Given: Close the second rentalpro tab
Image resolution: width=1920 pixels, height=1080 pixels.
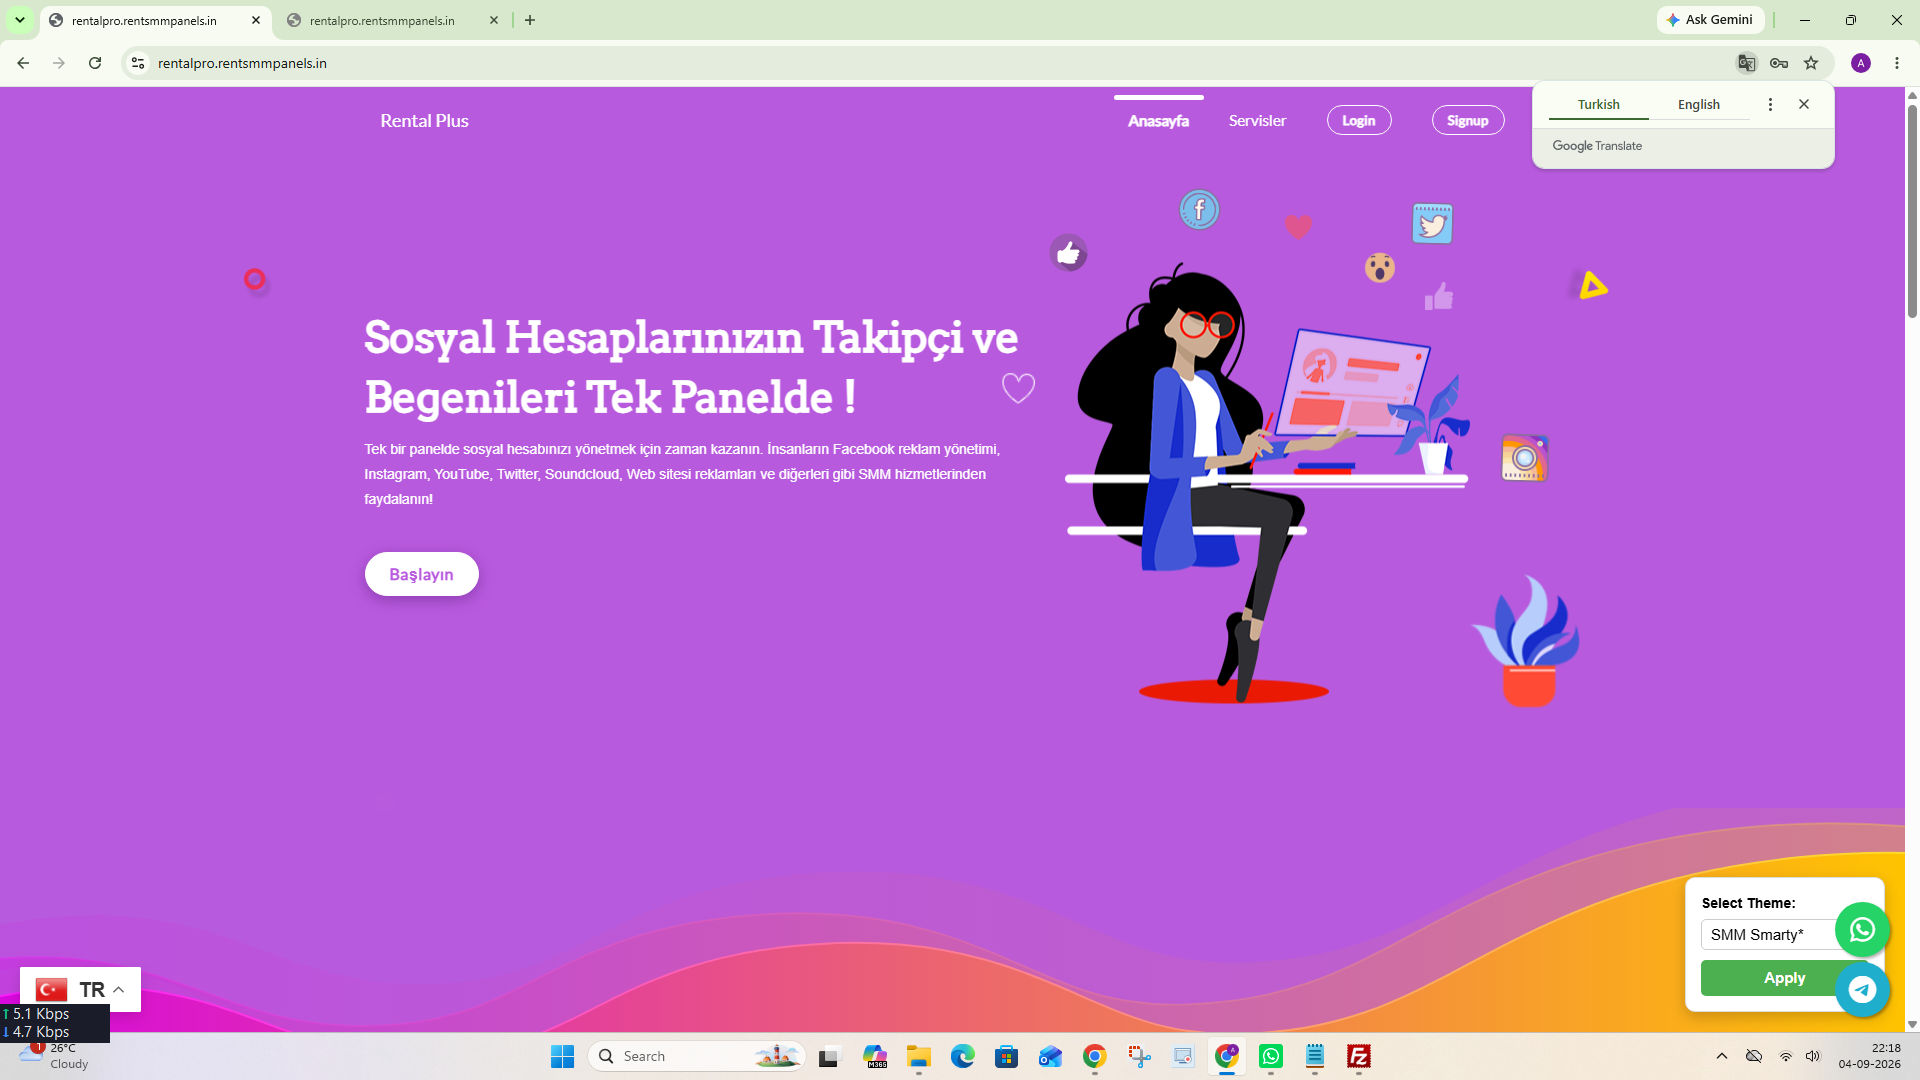Looking at the screenshot, I should pyautogui.click(x=494, y=20).
